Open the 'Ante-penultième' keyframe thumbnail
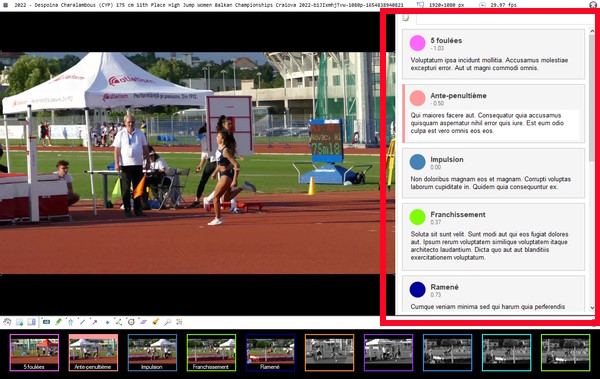 93,353
